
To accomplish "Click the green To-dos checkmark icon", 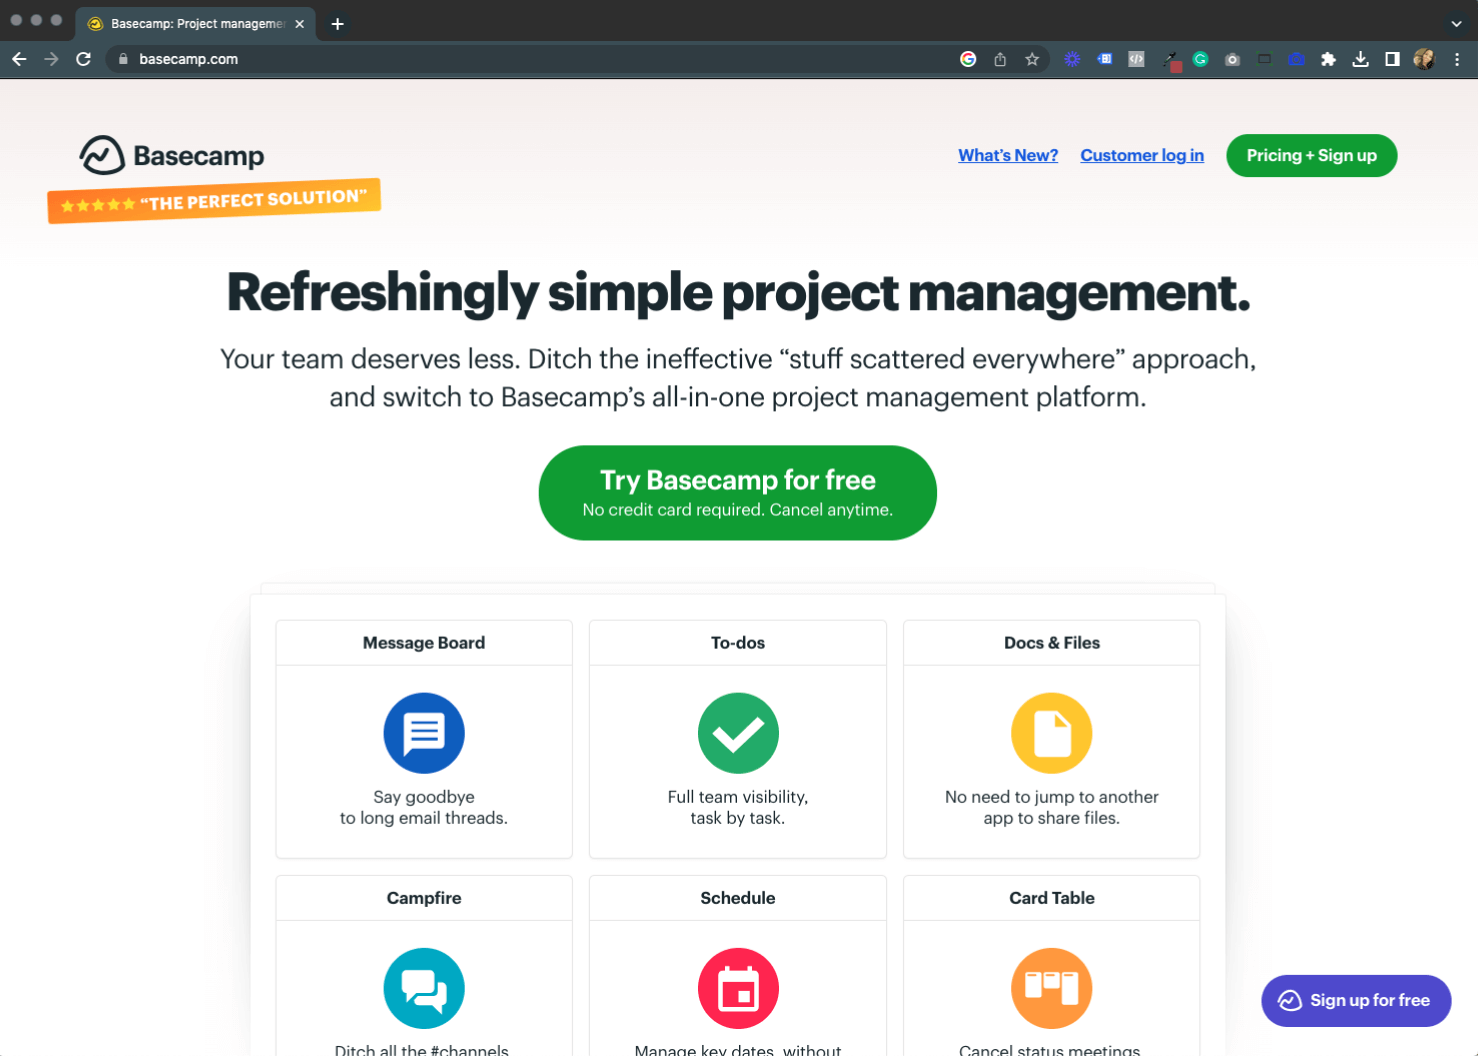I will coord(738,733).
